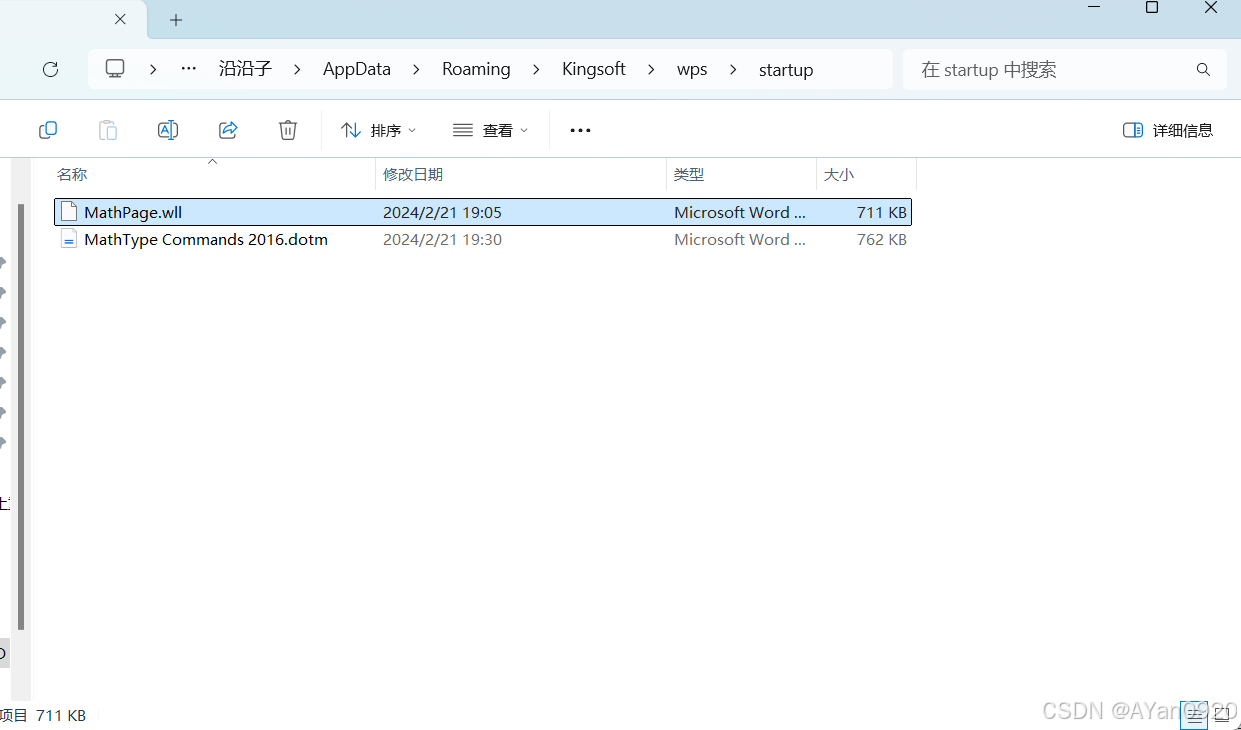Navigate to the 沿沿子 folder breadcrumb
Viewport: 1241px width, 730px height.
point(245,69)
